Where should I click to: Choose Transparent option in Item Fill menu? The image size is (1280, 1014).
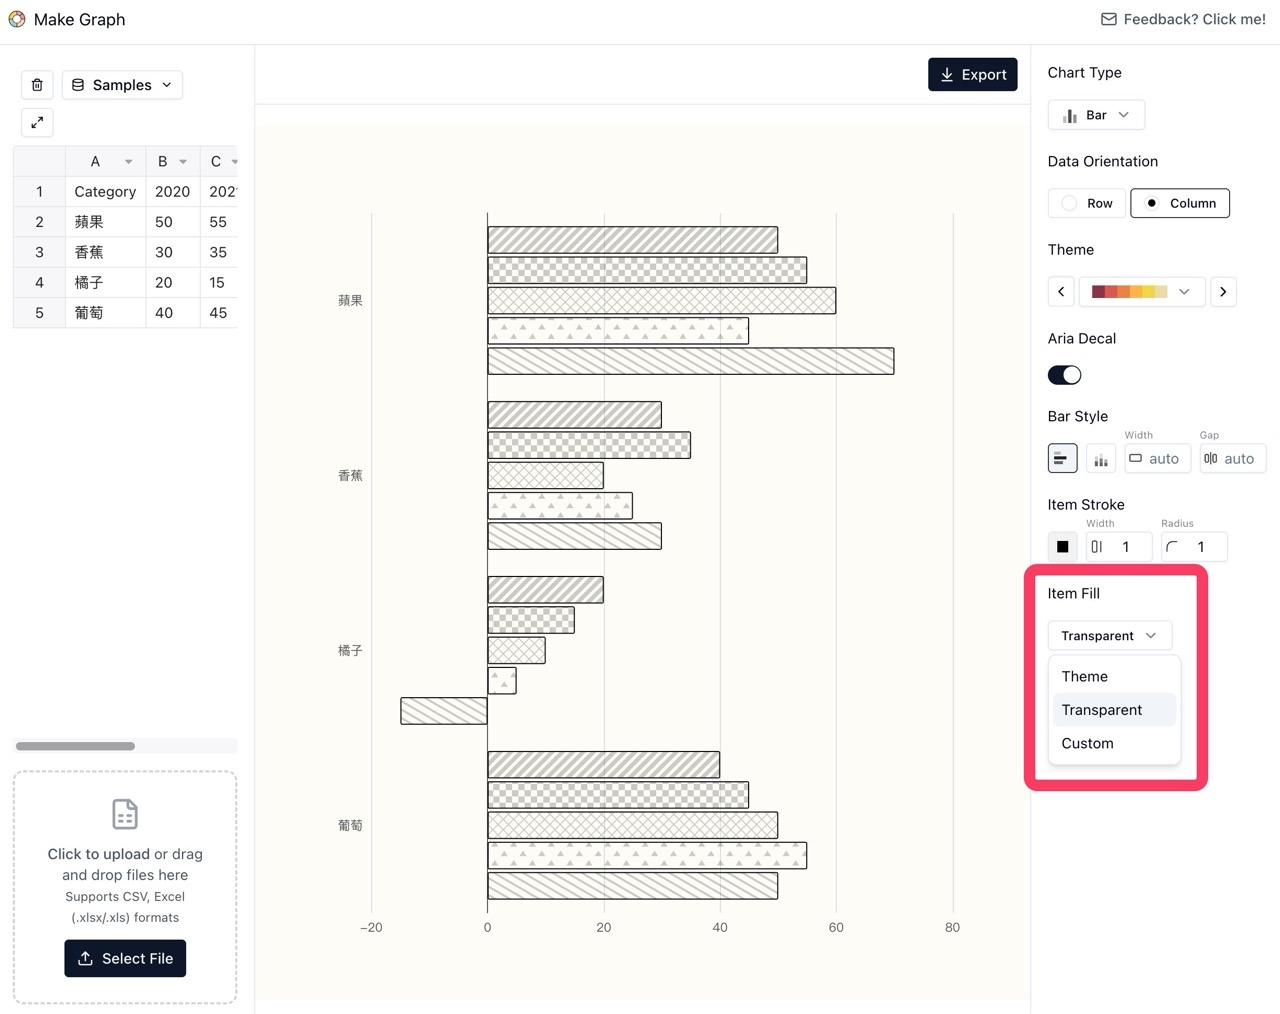[x=1114, y=710]
